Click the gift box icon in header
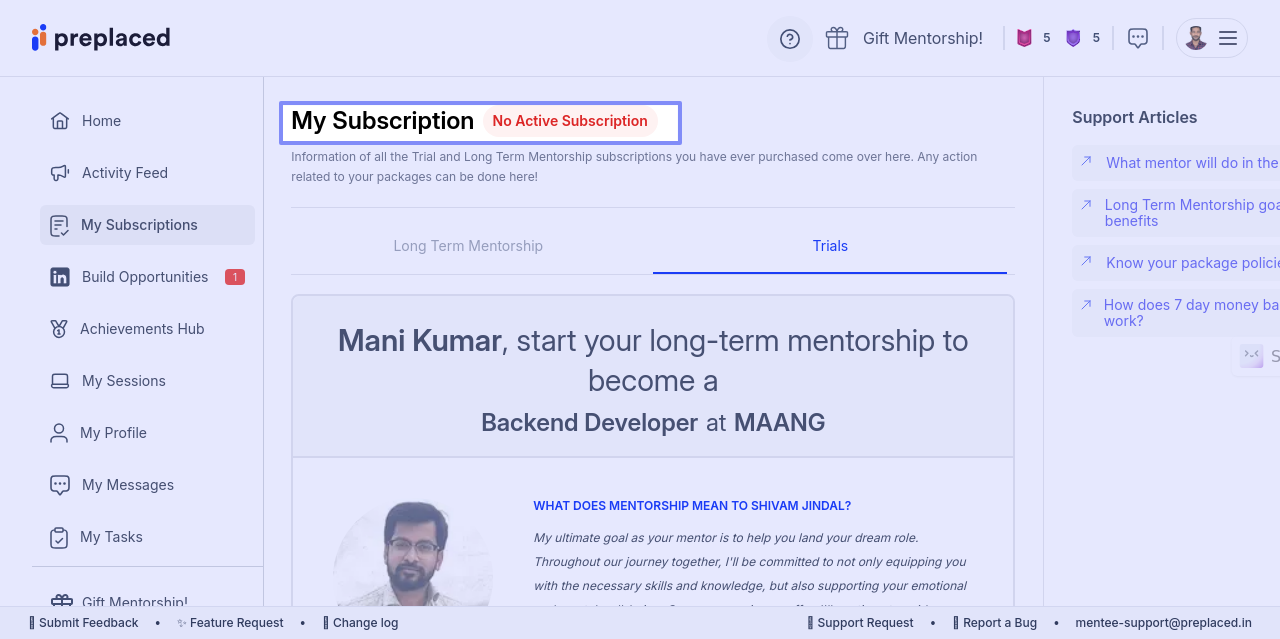The height and width of the screenshot is (639, 1280). pyautogui.click(x=837, y=38)
